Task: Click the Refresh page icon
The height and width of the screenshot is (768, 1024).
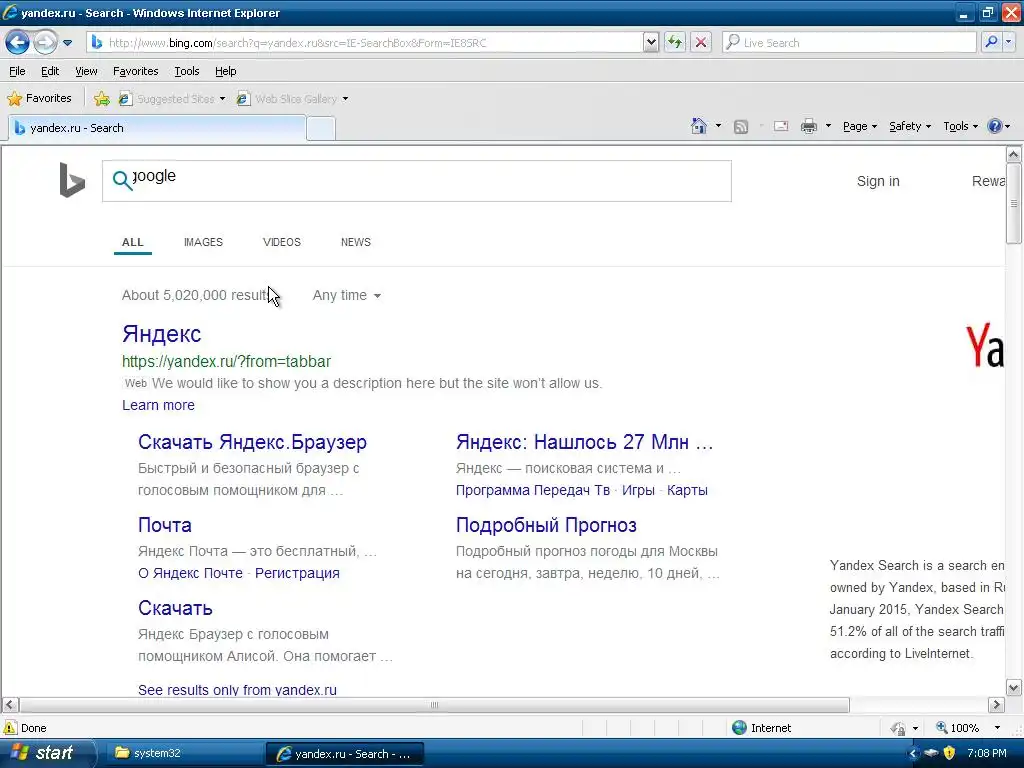Action: pyautogui.click(x=675, y=43)
